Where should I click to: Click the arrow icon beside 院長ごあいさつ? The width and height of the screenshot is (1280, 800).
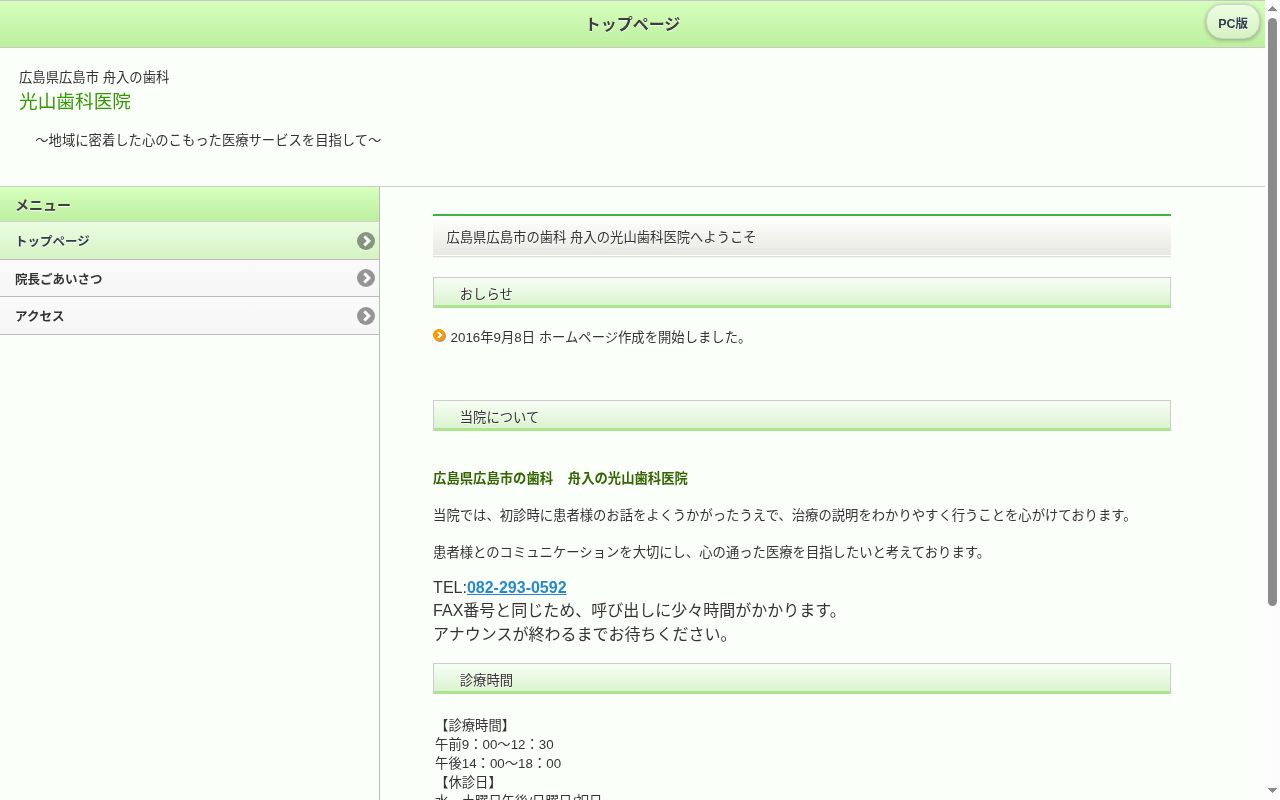pos(366,278)
